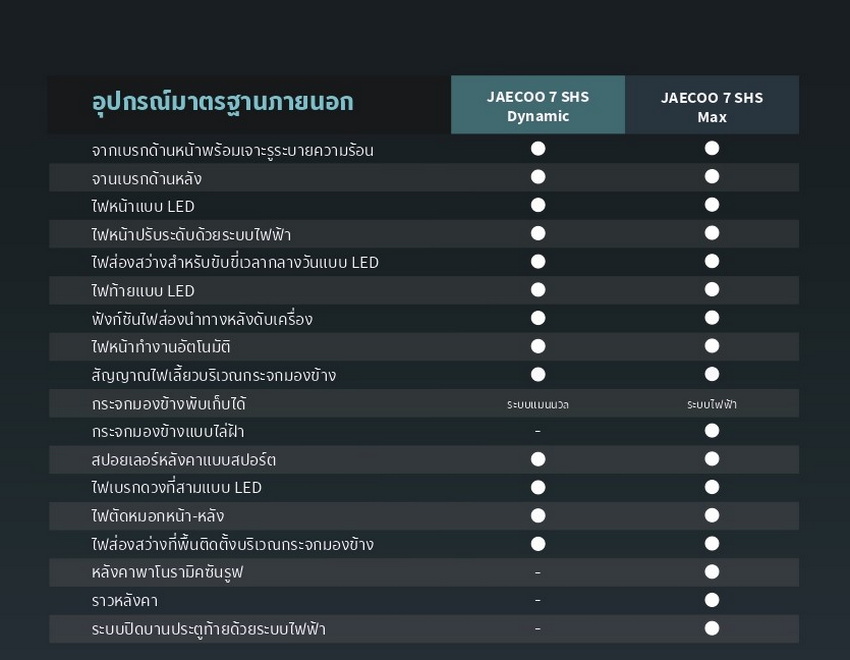This screenshot has height=660, width=850.
Task: Click the ฟังก์ชันไฟส่องนำทางหลังดับเครื่อง row label
Action: point(201,319)
